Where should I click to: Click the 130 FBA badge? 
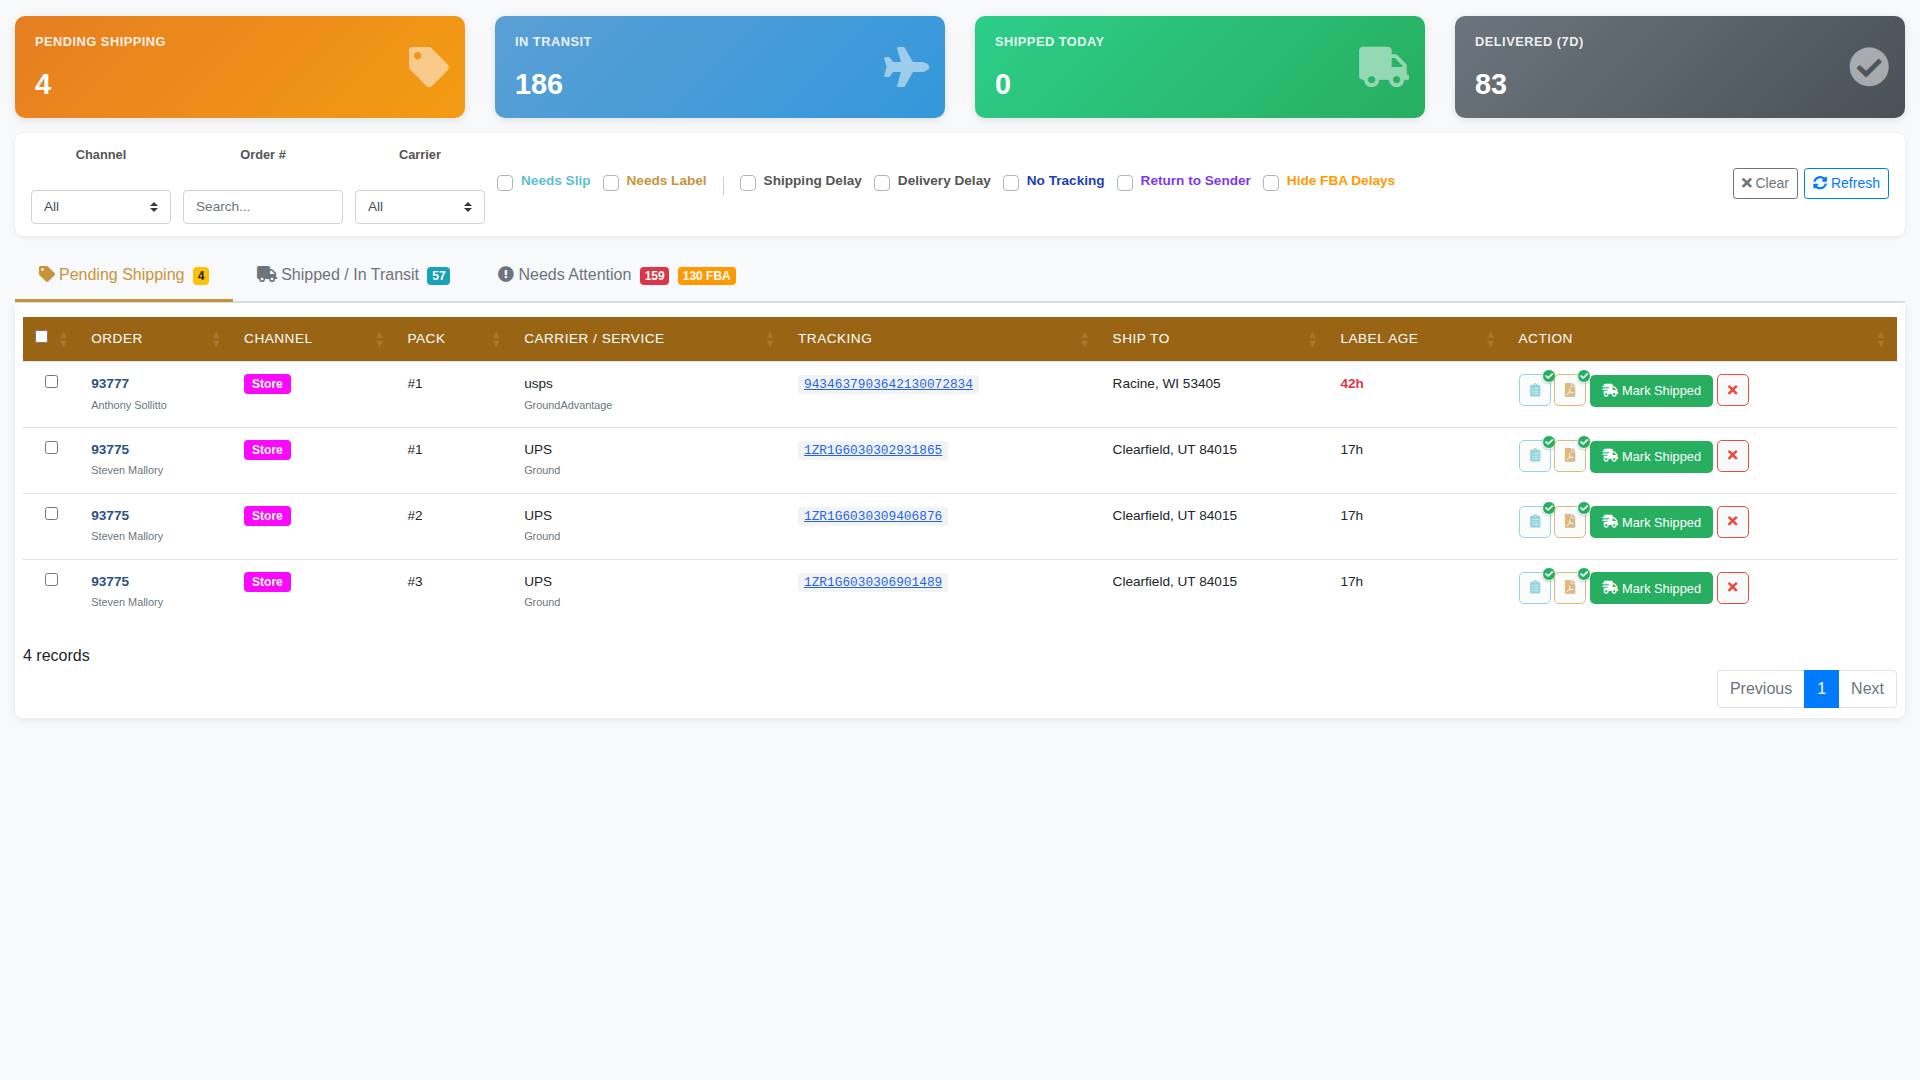tap(706, 275)
